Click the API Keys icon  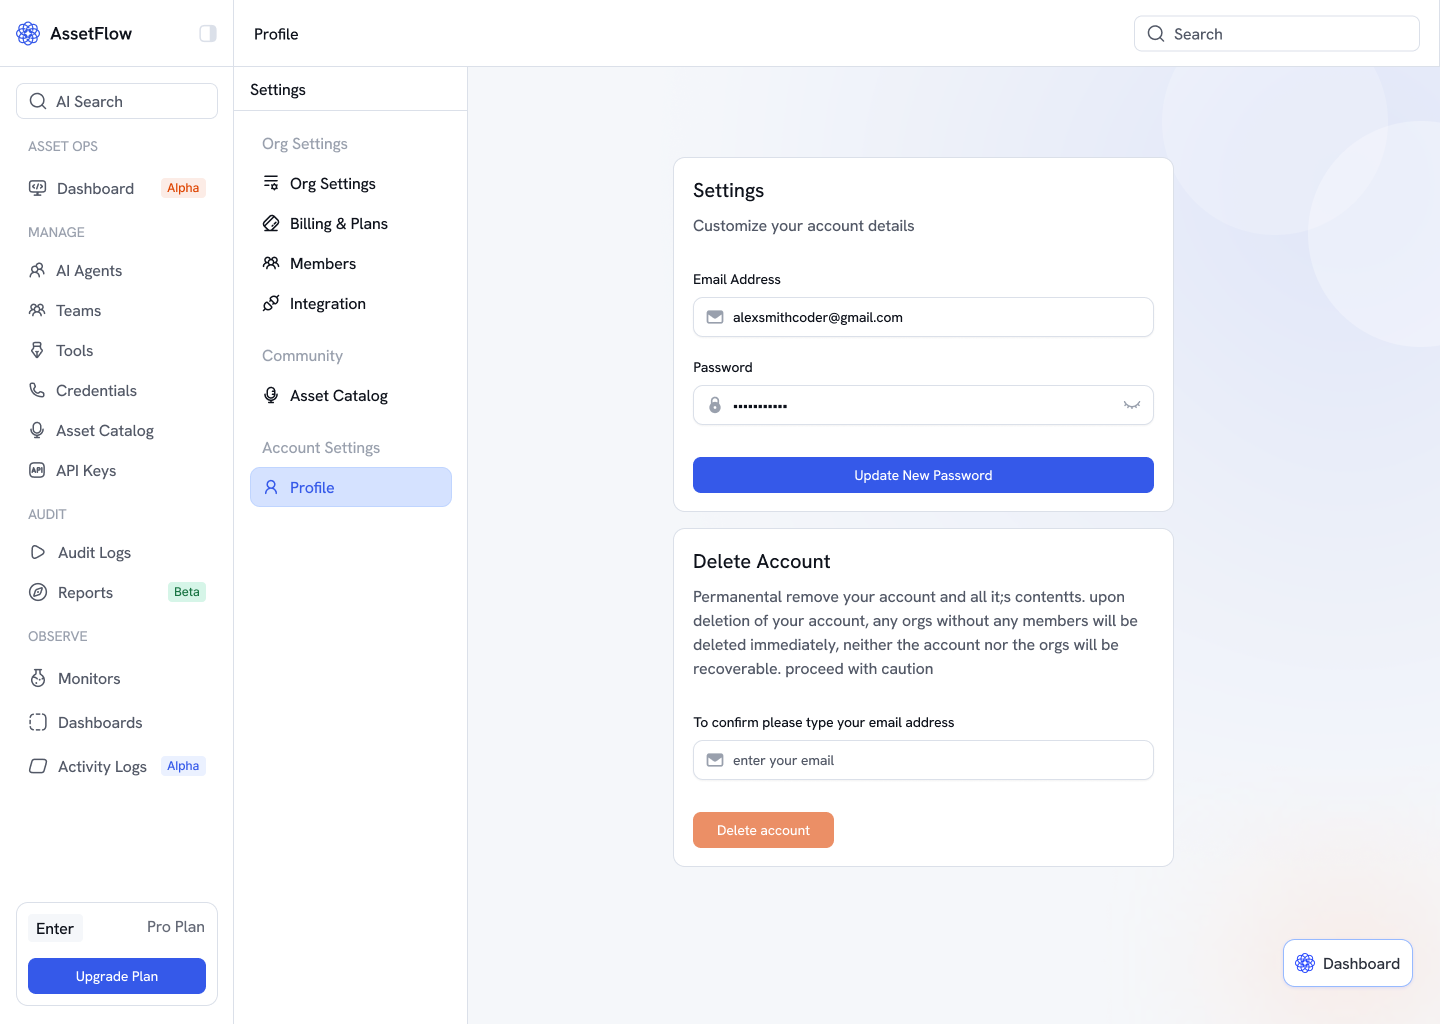(x=37, y=470)
